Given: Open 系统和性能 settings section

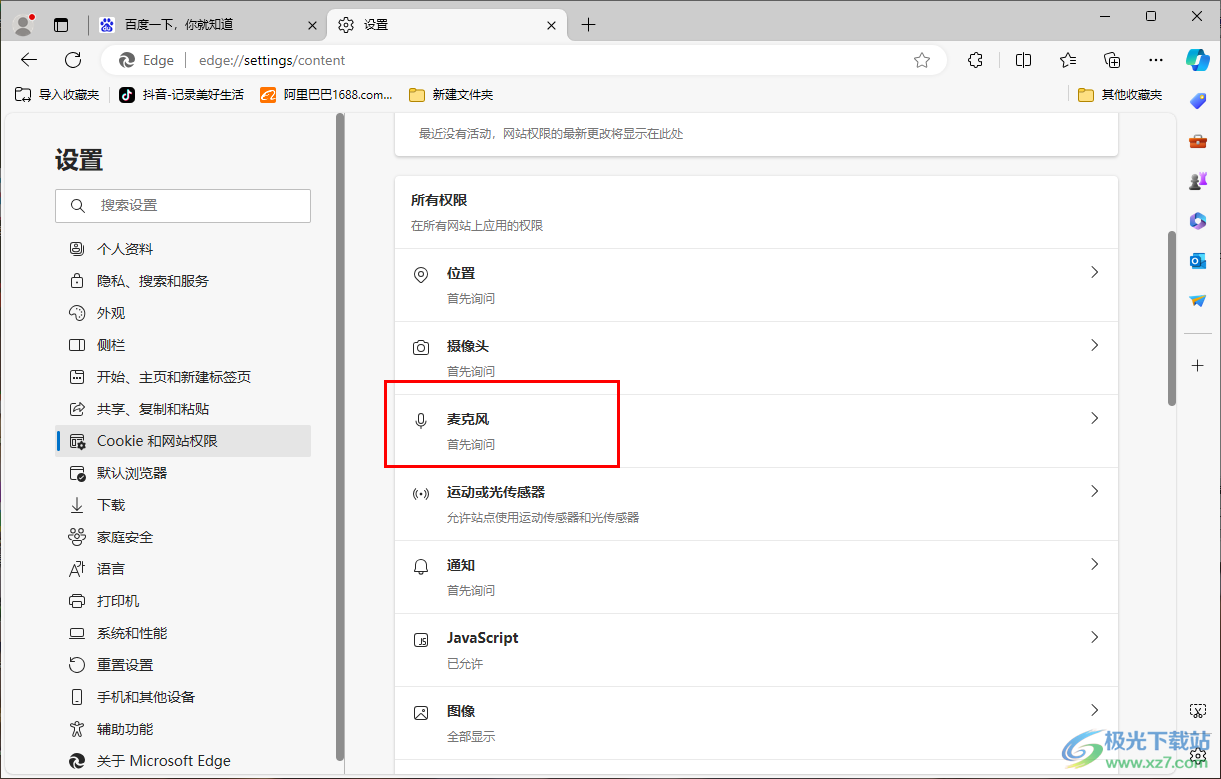Looking at the screenshot, I should click(183, 633).
